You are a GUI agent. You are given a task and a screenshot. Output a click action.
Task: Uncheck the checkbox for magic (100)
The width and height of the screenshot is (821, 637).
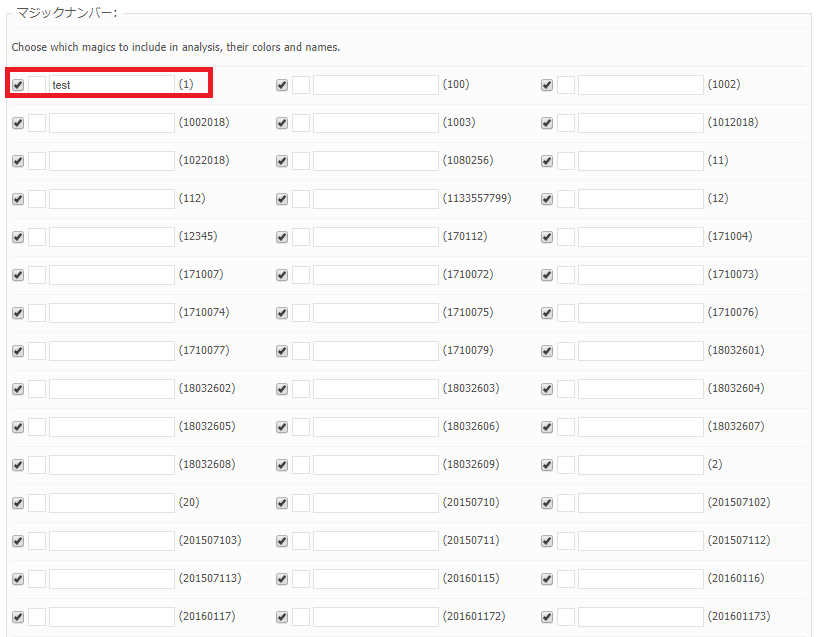[x=282, y=85]
